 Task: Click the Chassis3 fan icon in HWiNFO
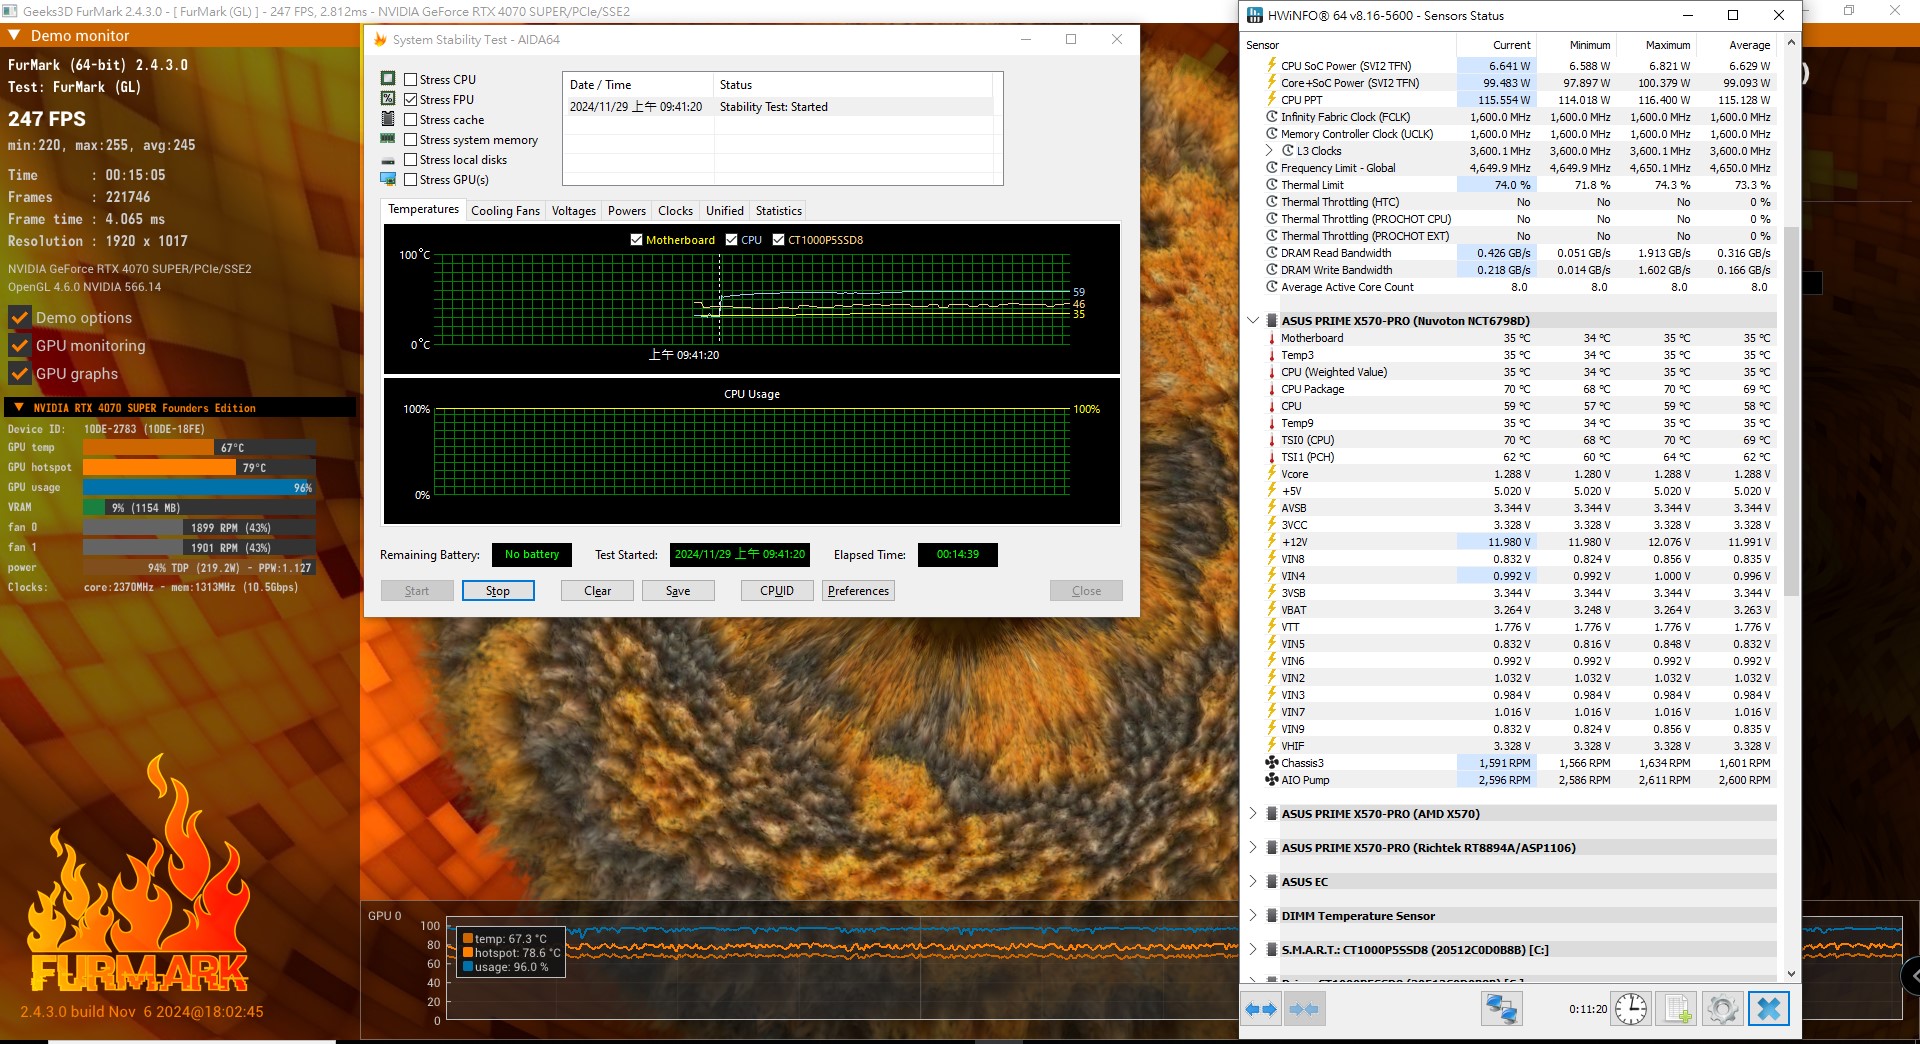(1272, 763)
